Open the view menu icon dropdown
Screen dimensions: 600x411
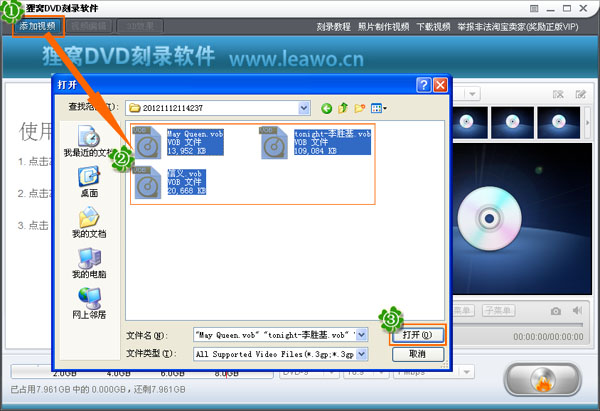click(378, 109)
